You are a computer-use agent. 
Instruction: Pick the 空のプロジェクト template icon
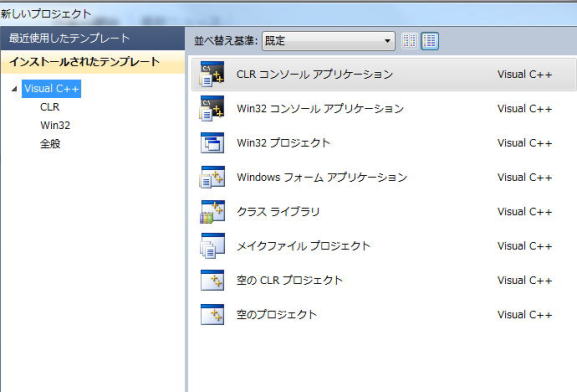pos(212,314)
